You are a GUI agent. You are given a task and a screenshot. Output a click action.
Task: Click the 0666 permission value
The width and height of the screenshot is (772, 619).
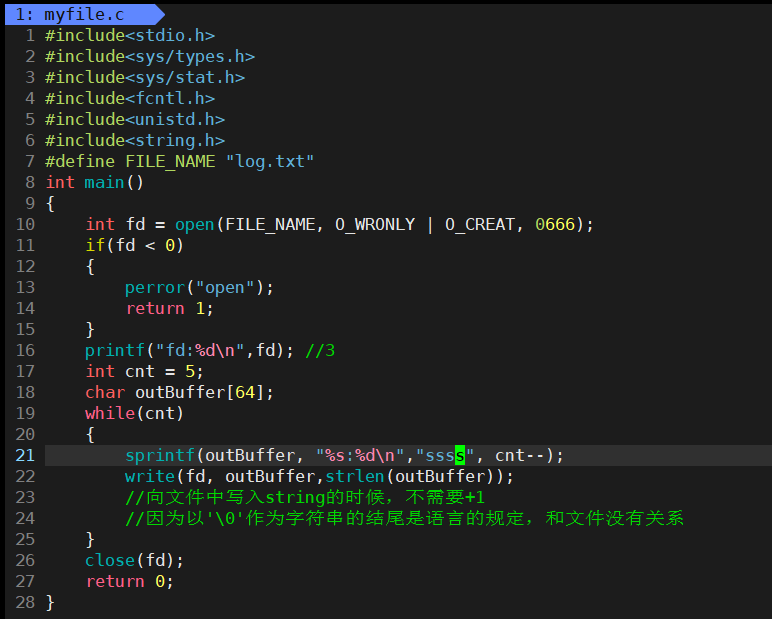(x=555, y=224)
